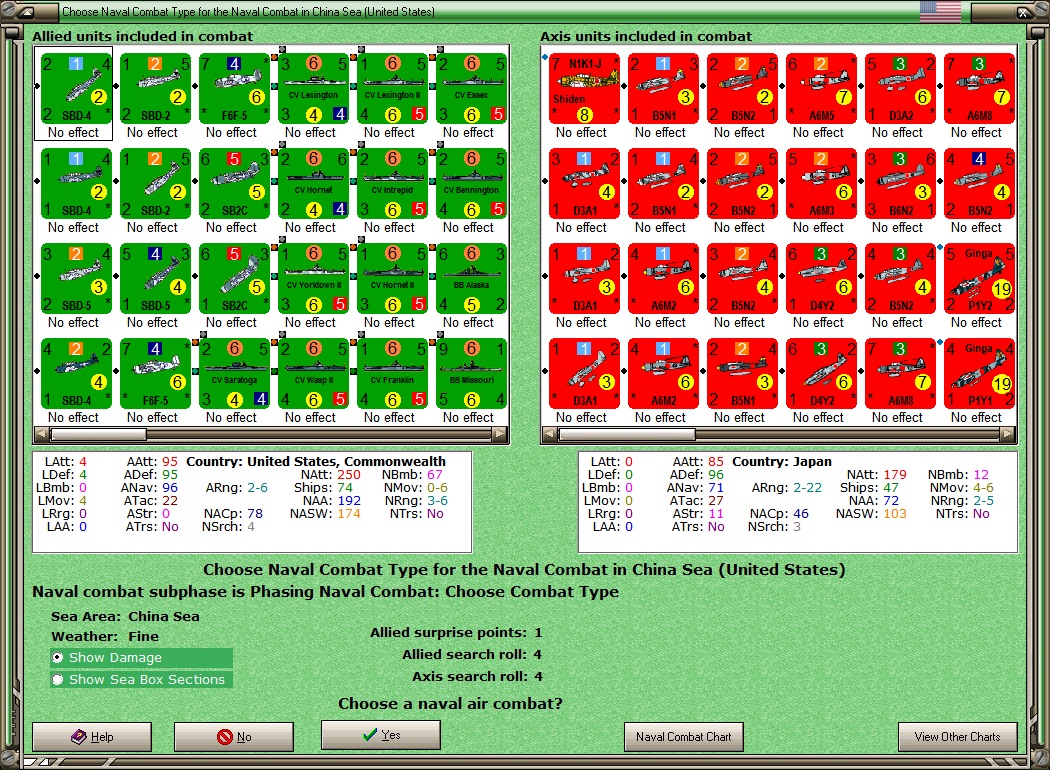
Task: Click the Axis 'NAtt: 179' value
Action: click(x=877, y=475)
